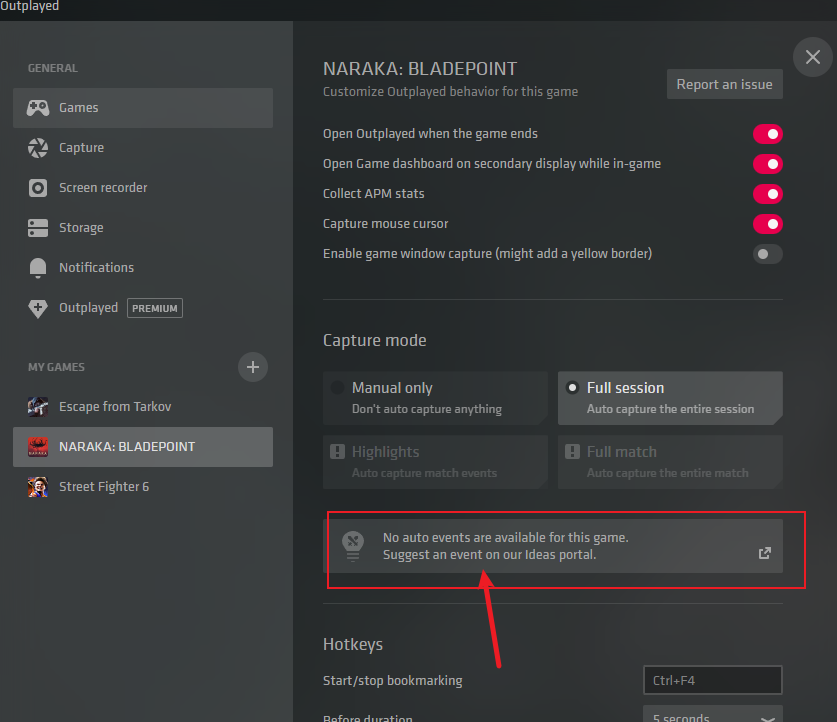Select Street Fighter 6 in My Games
This screenshot has height=722, width=837.
pyautogui.click(x=104, y=487)
